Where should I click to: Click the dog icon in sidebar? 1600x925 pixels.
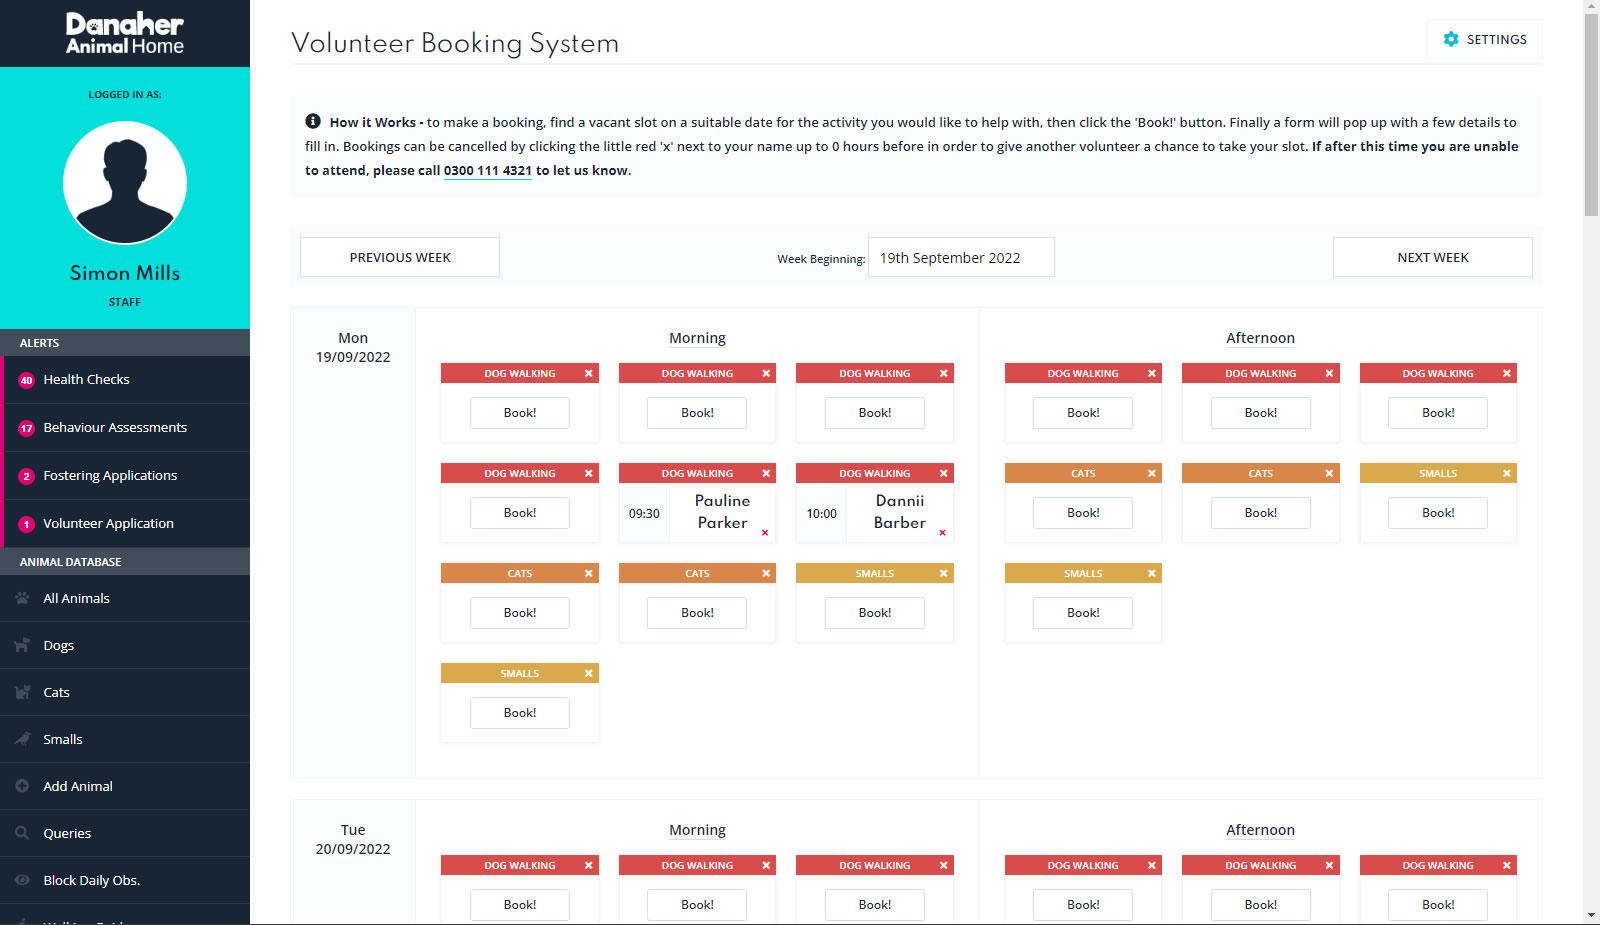(22, 645)
